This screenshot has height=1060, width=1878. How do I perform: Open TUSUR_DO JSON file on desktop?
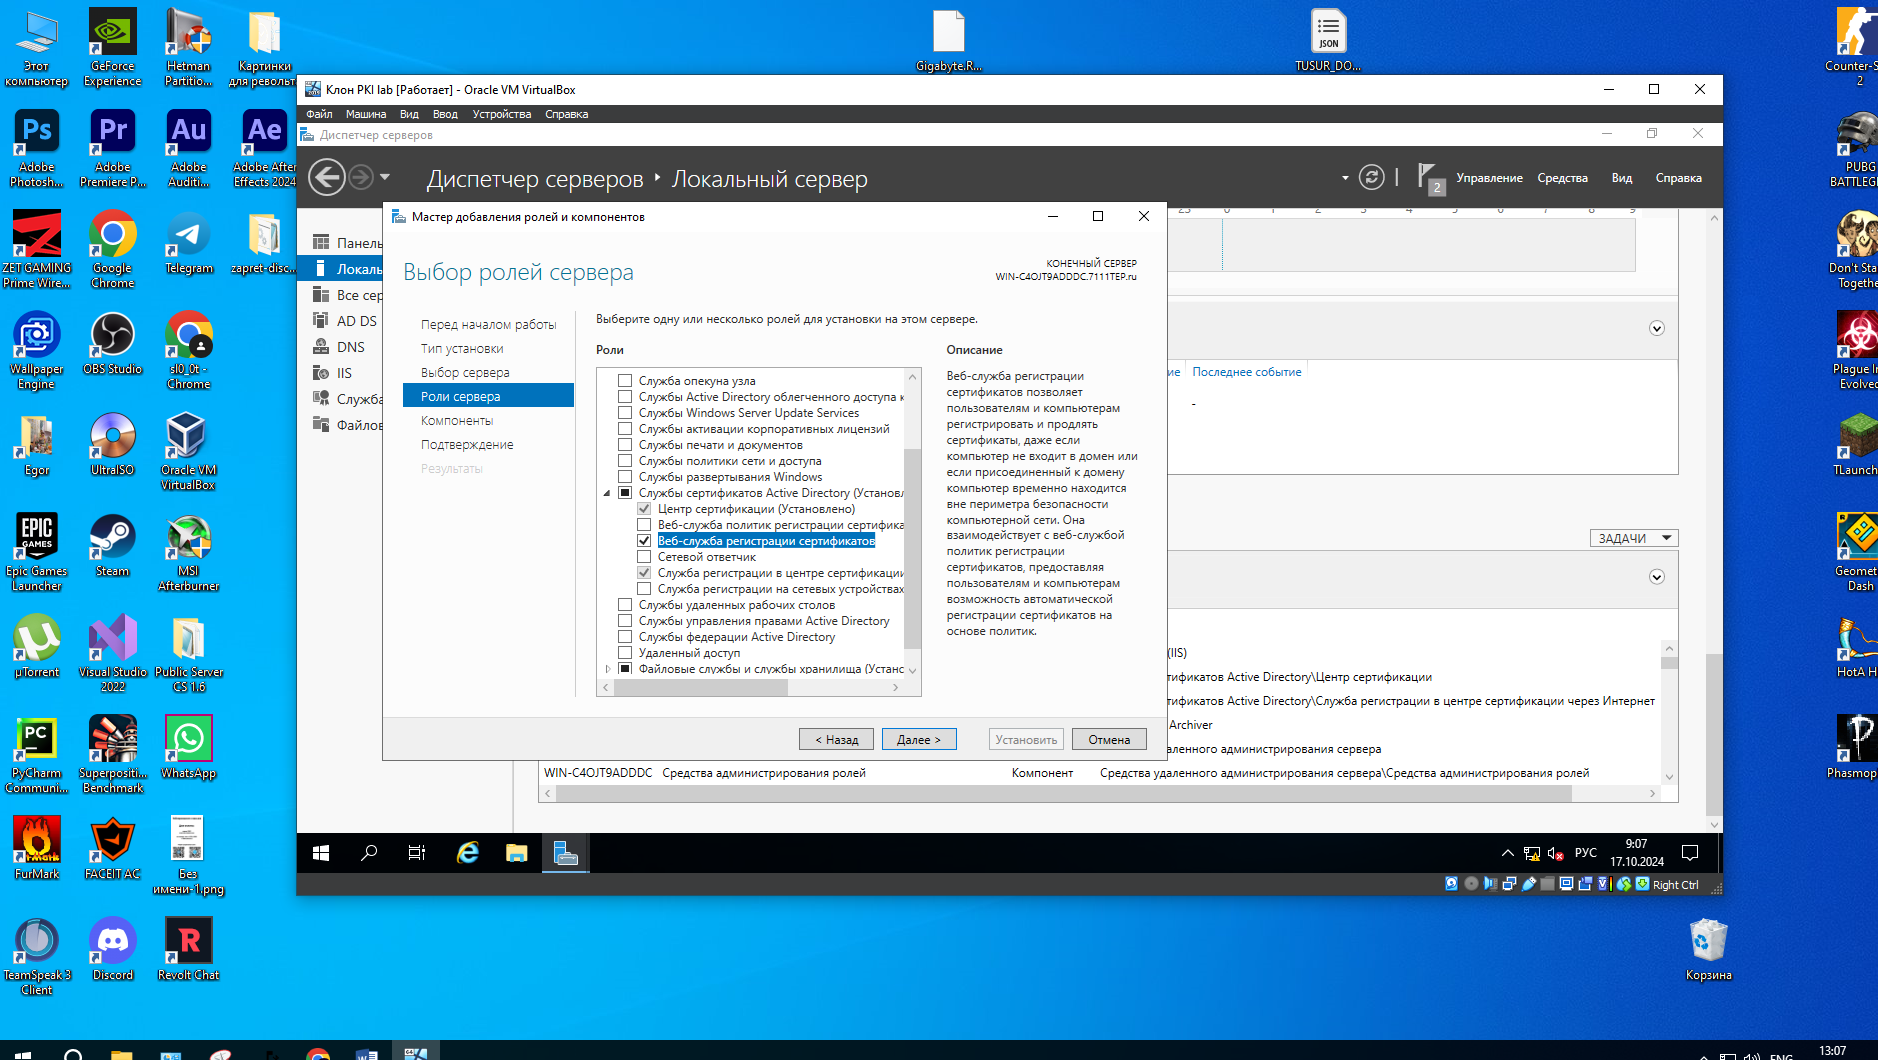(1328, 41)
